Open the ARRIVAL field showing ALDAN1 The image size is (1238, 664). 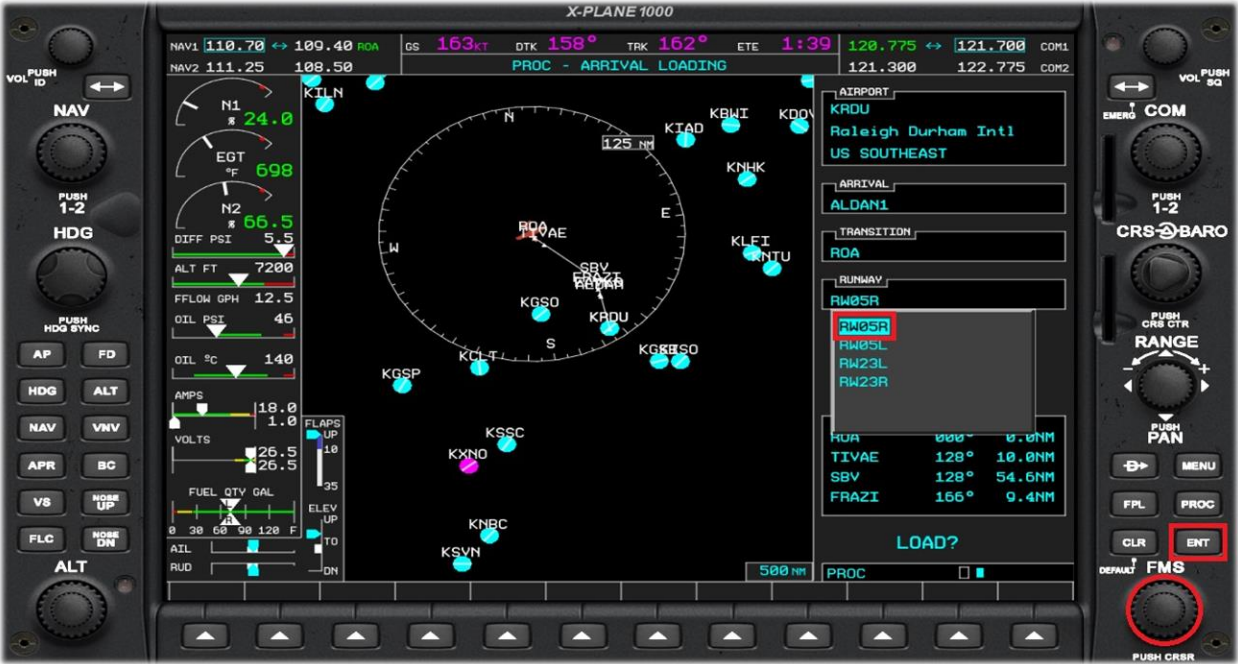(944, 199)
